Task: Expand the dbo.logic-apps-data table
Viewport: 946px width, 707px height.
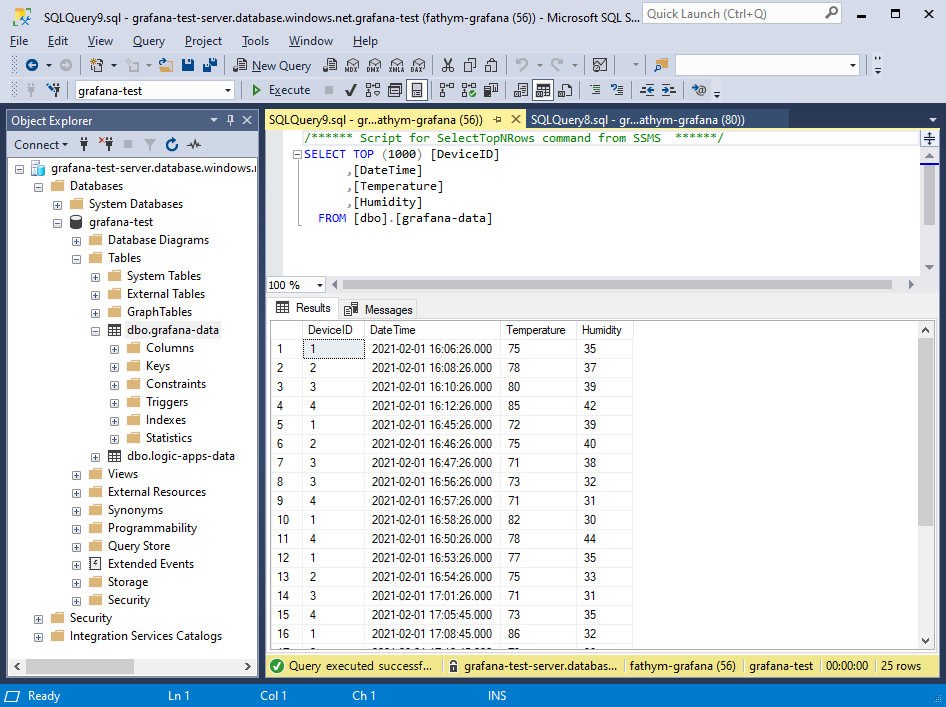Action: [x=95, y=457]
